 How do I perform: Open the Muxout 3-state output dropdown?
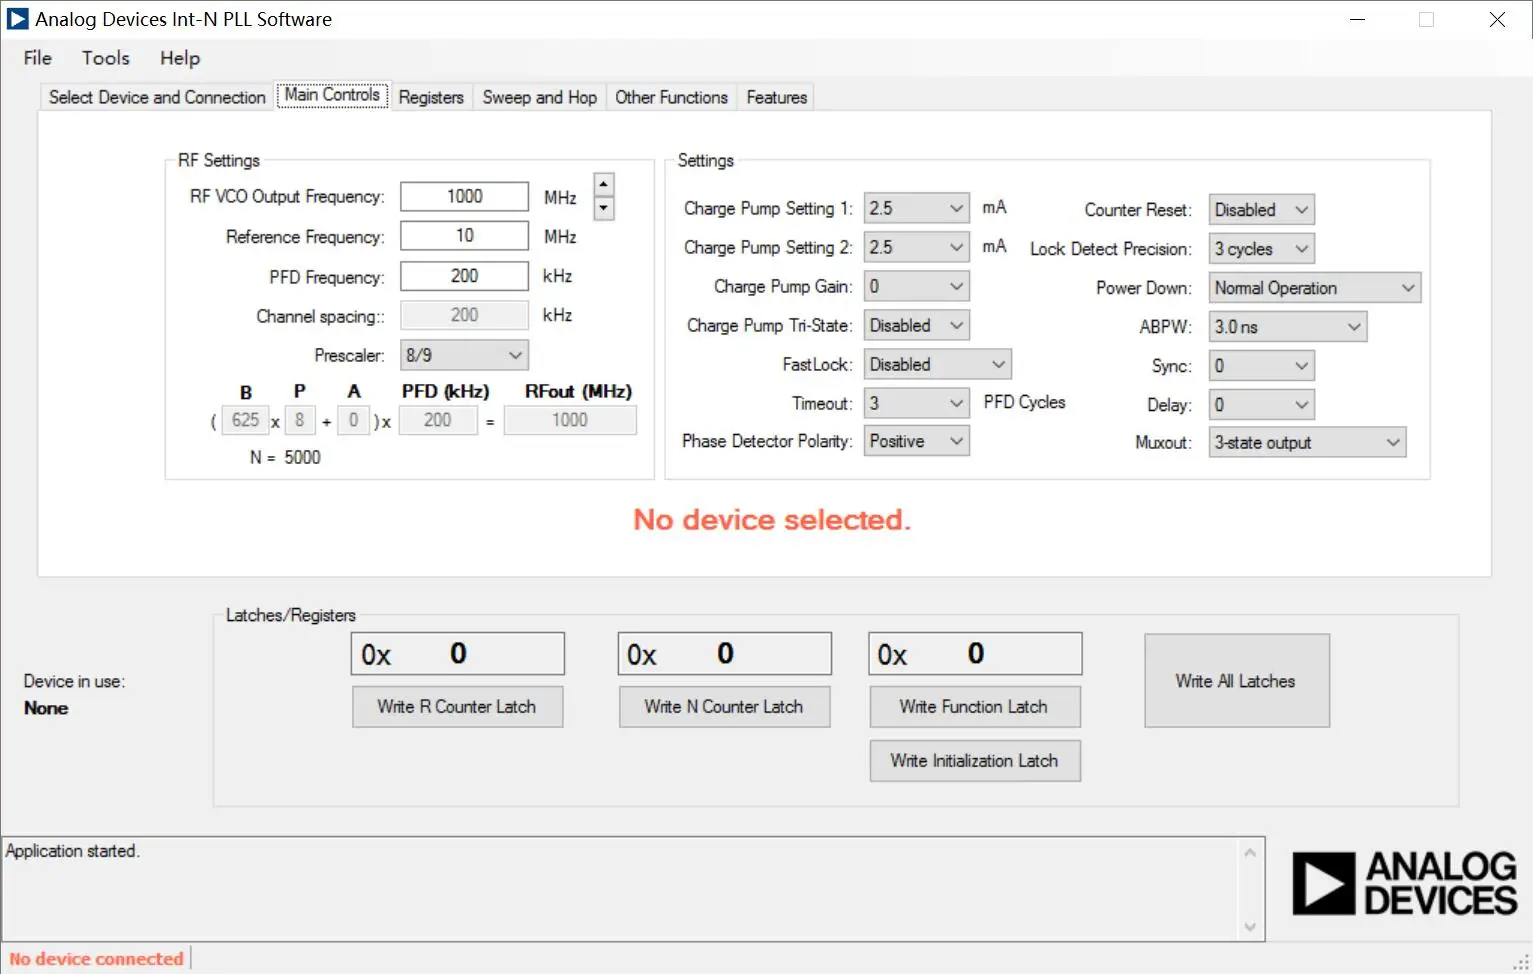(1306, 443)
